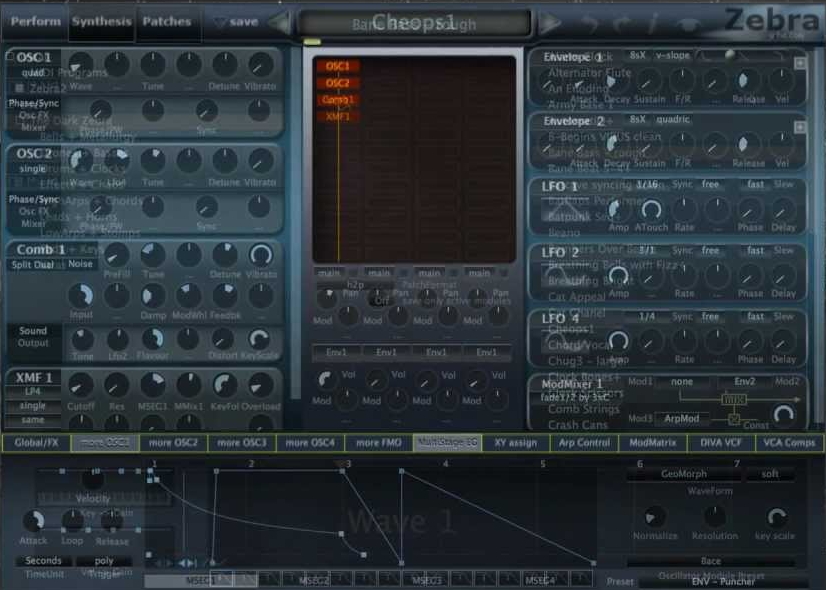Image resolution: width=826 pixels, height=590 pixels.
Task: Click the poly Trigger button
Action: pos(104,560)
